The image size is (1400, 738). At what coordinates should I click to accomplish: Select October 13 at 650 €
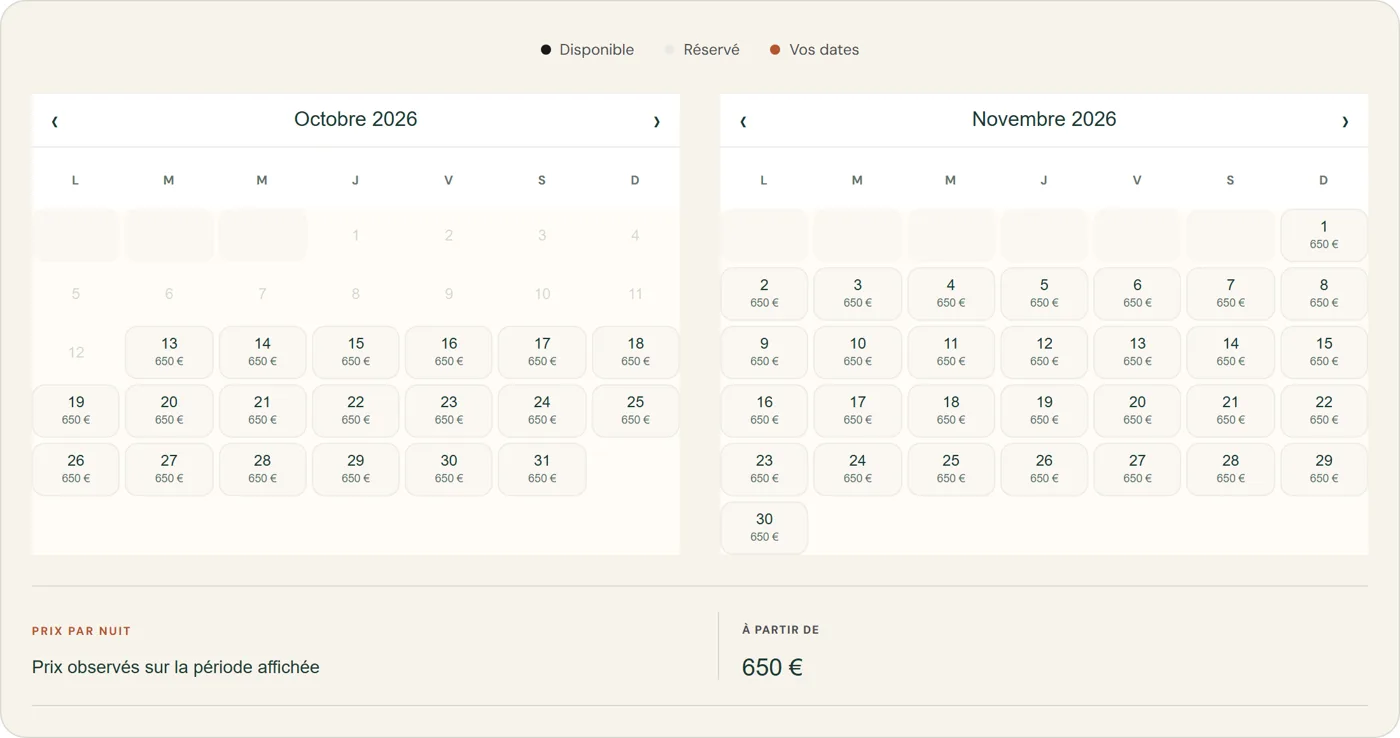pyautogui.click(x=169, y=352)
